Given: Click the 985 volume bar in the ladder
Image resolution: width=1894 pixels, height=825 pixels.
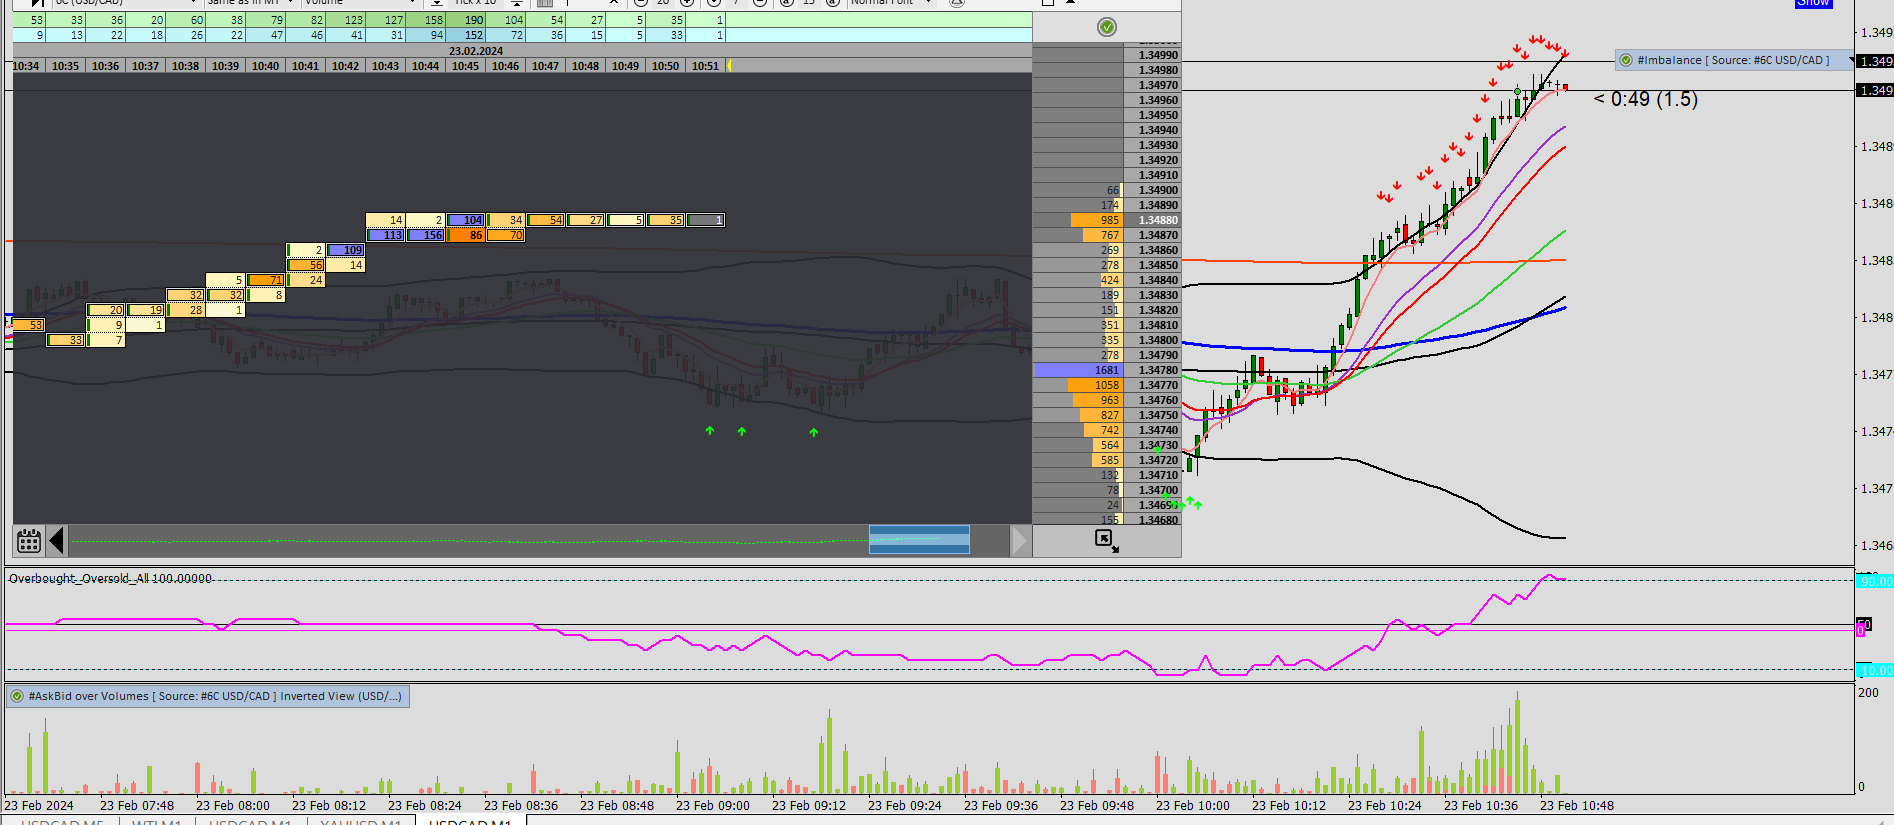Looking at the screenshot, I should pos(1096,220).
